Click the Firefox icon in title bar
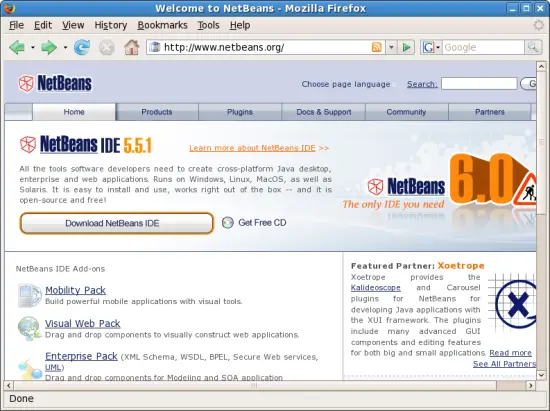The image size is (550, 411). click(x=9, y=8)
